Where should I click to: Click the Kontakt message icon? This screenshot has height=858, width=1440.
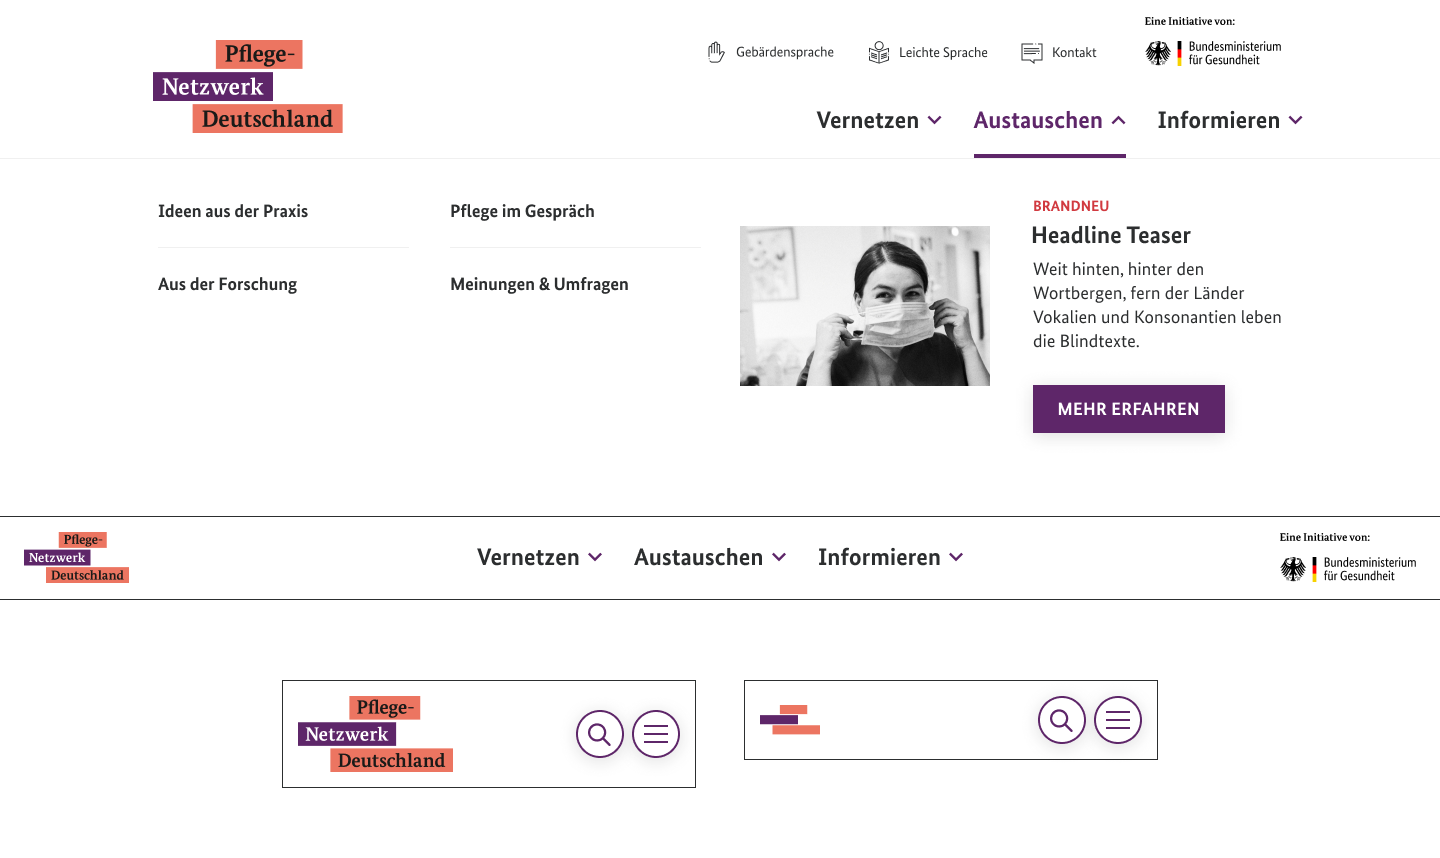coord(1032,52)
